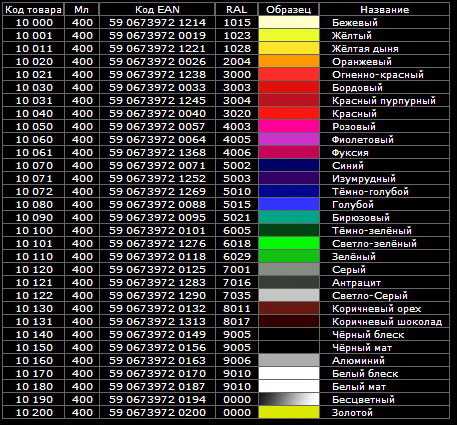The image size is (457, 425).
Task: Click the beige color swatch RAL 1015
Action: (x=289, y=23)
